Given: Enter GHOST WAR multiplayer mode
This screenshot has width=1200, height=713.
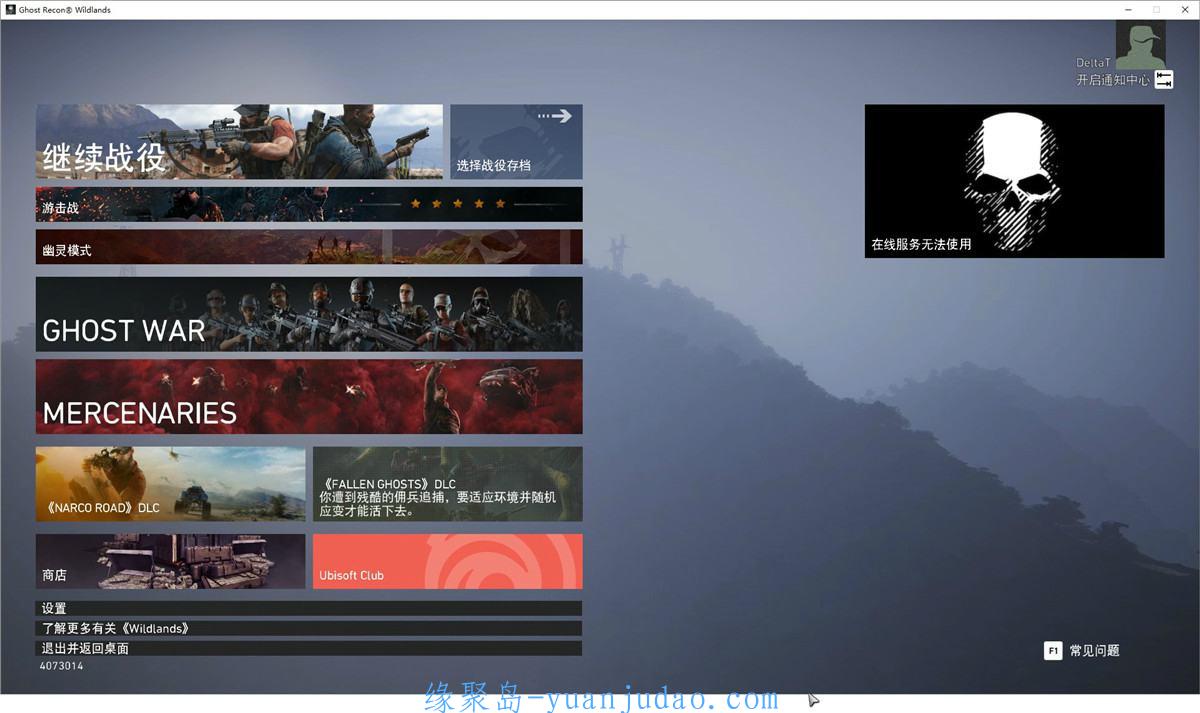Looking at the screenshot, I should tap(309, 314).
